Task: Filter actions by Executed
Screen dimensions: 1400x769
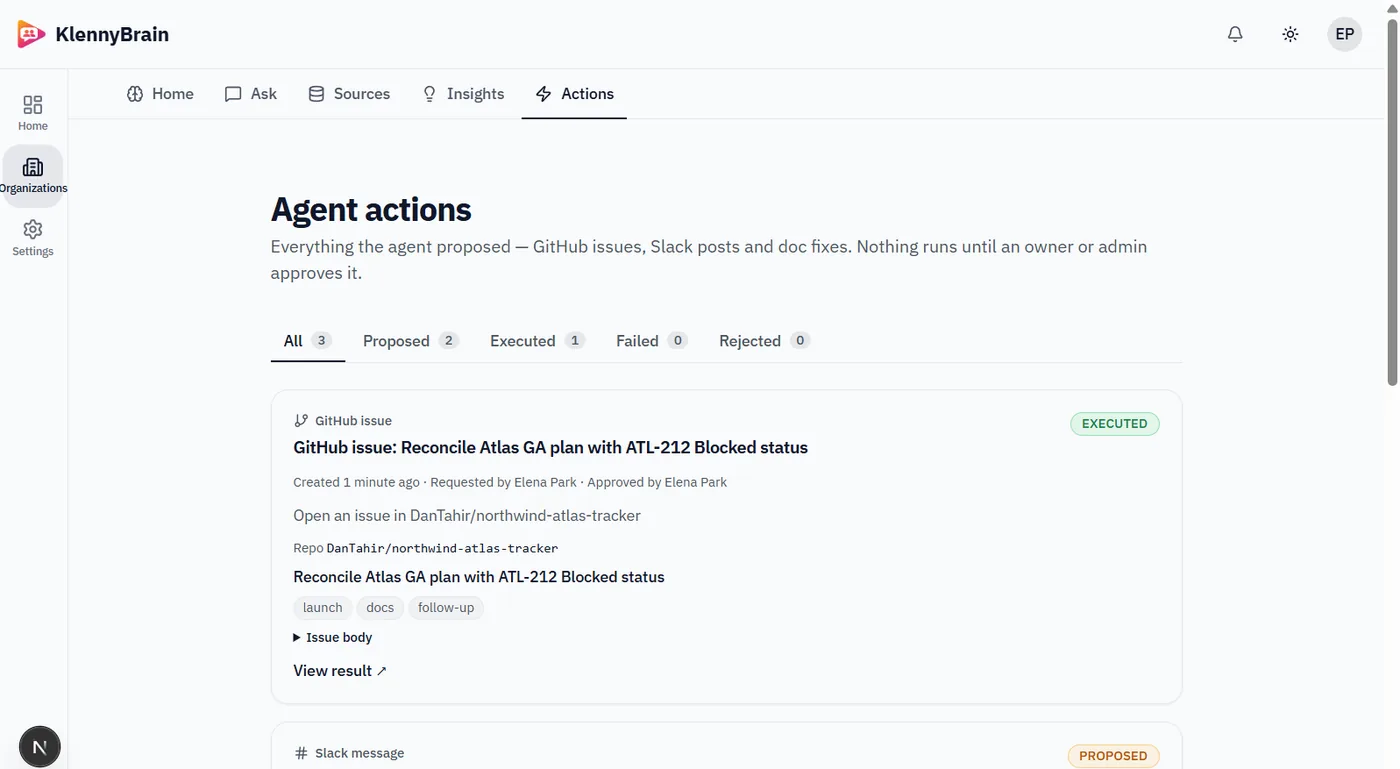Action: [537, 341]
